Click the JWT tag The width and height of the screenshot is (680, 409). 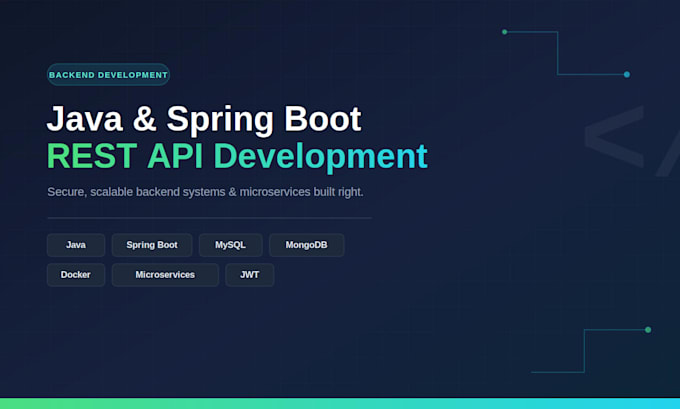pos(249,275)
